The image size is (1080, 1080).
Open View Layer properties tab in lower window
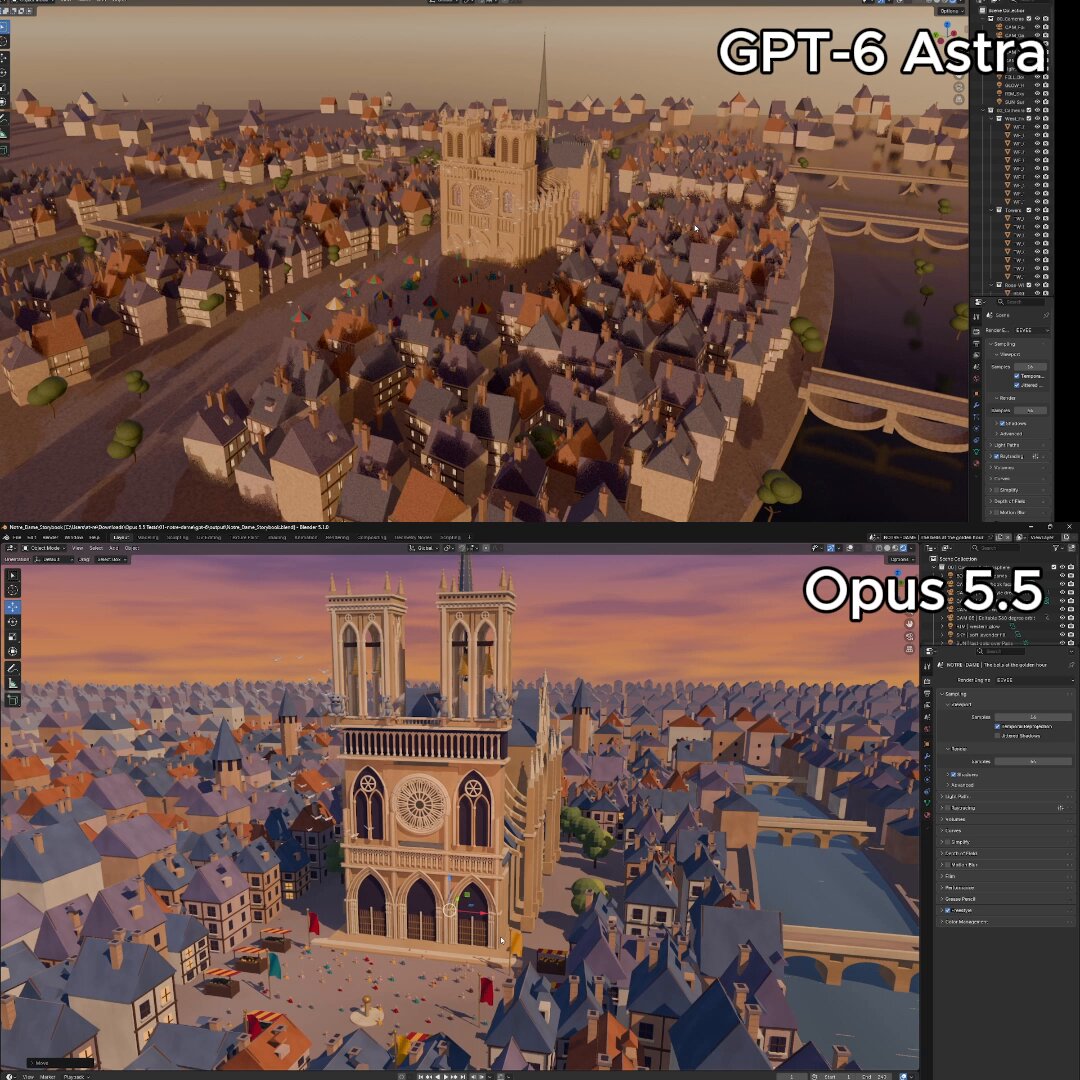[927, 705]
